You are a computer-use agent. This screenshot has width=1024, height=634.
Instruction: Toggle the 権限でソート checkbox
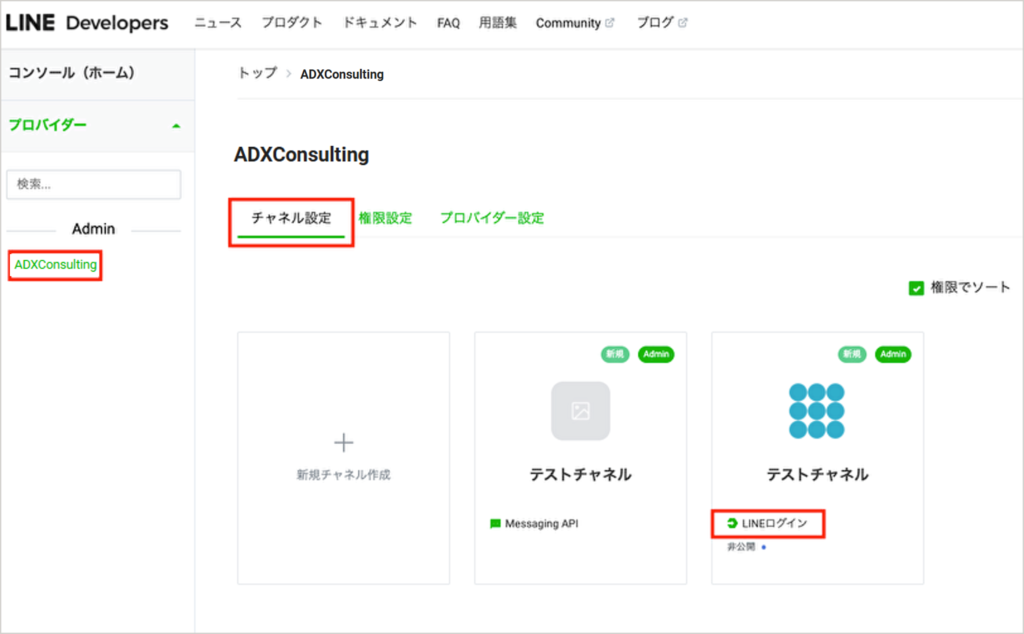916,288
